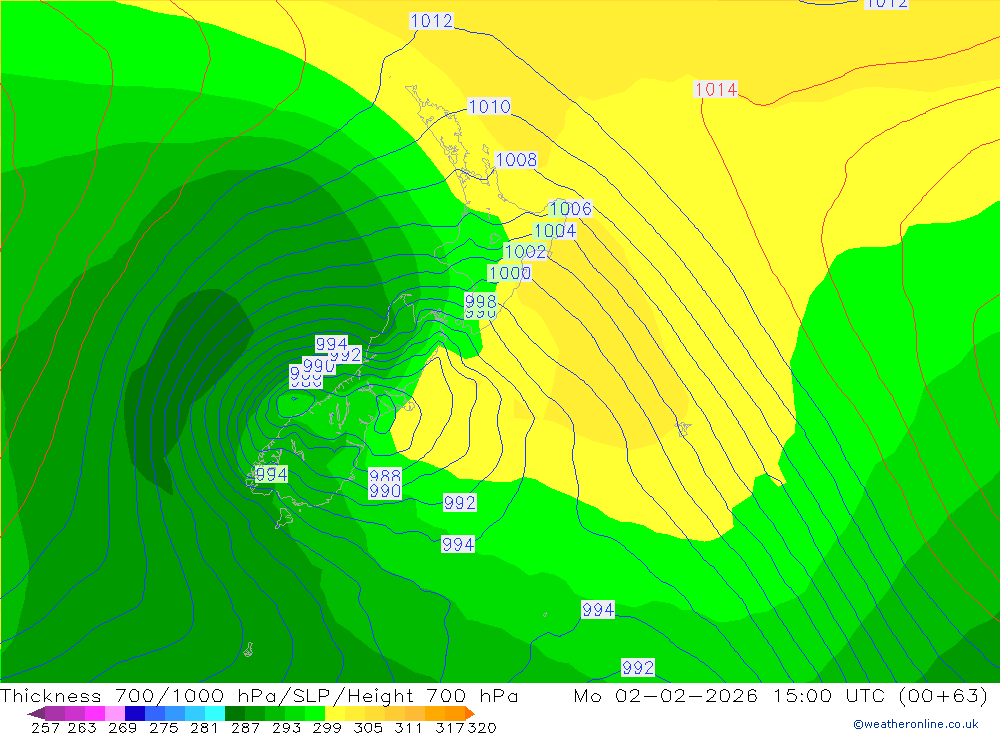This screenshot has width=1000, height=733.
Task: Pick the first yellow legend swatch
Action: coord(335,713)
